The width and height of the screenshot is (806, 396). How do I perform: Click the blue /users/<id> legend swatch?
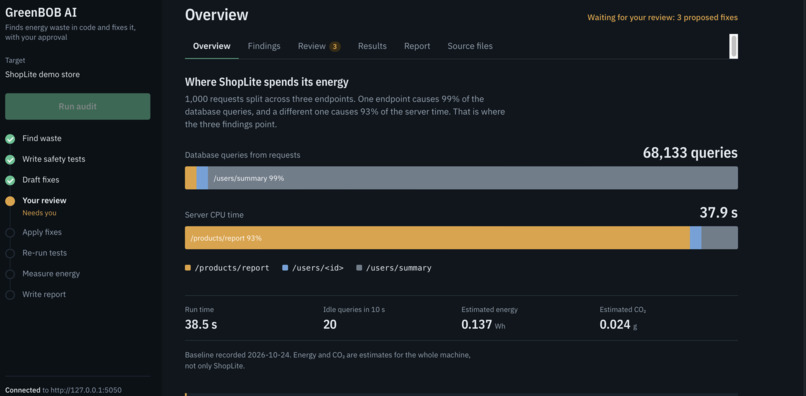point(285,268)
